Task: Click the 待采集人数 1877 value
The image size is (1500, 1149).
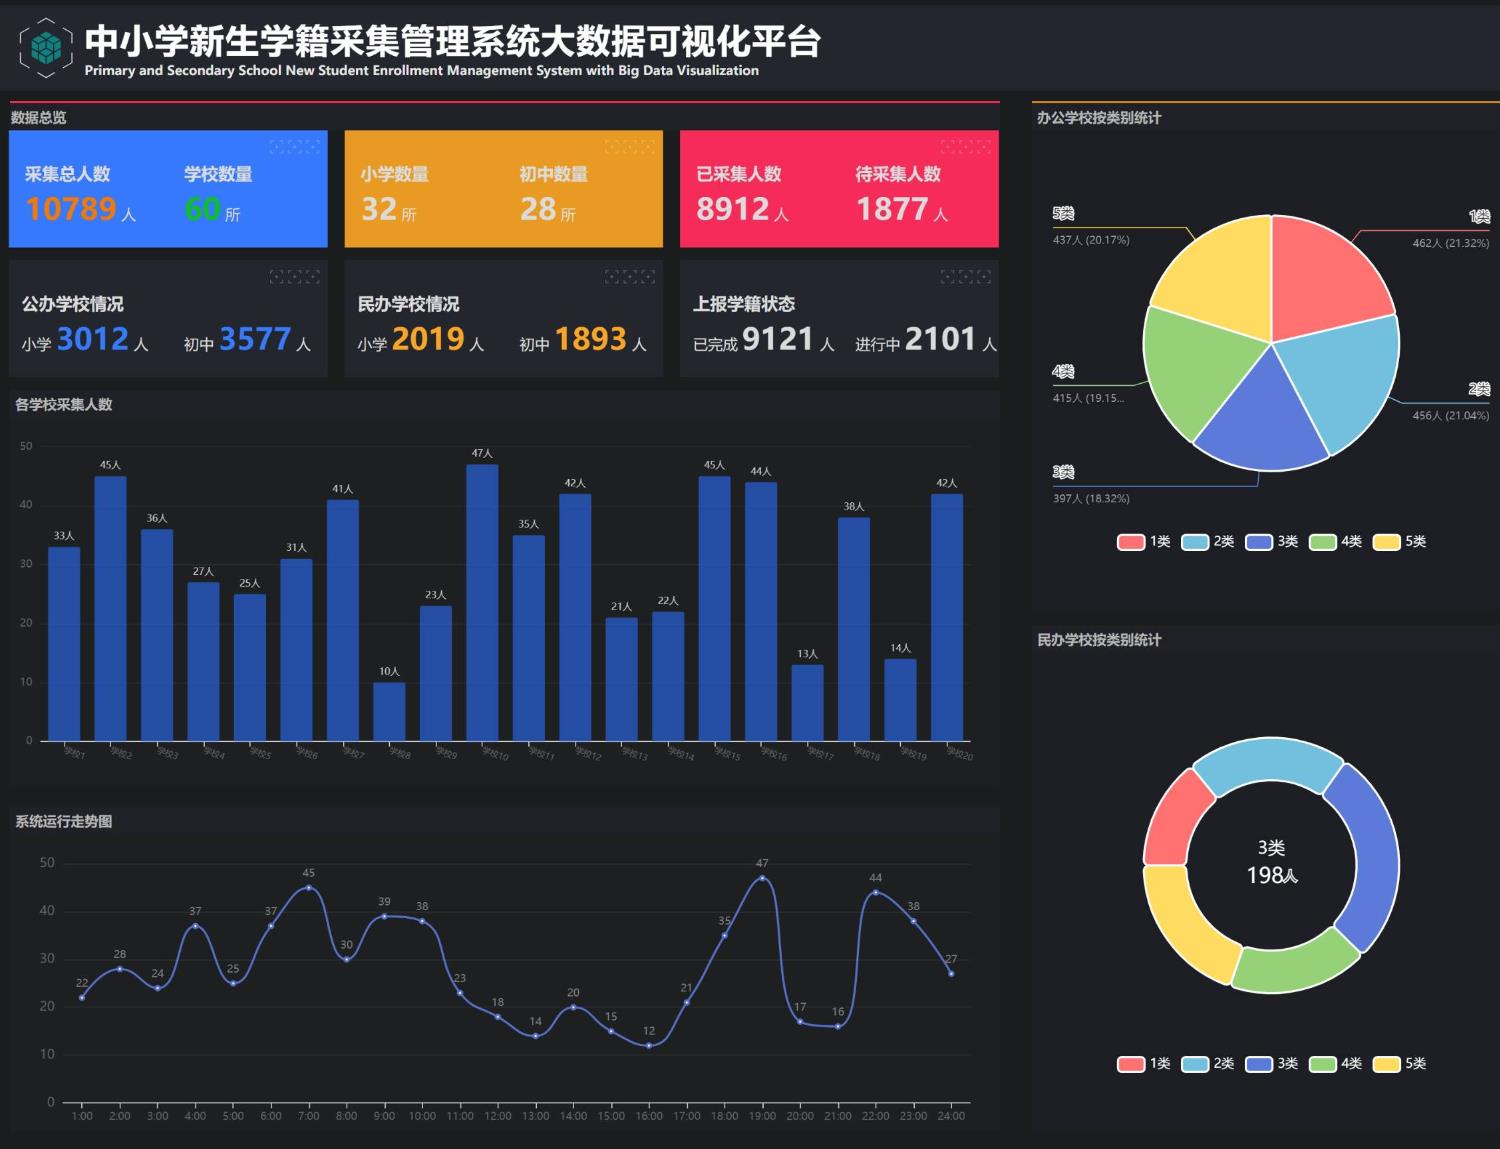Action: [892, 209]
